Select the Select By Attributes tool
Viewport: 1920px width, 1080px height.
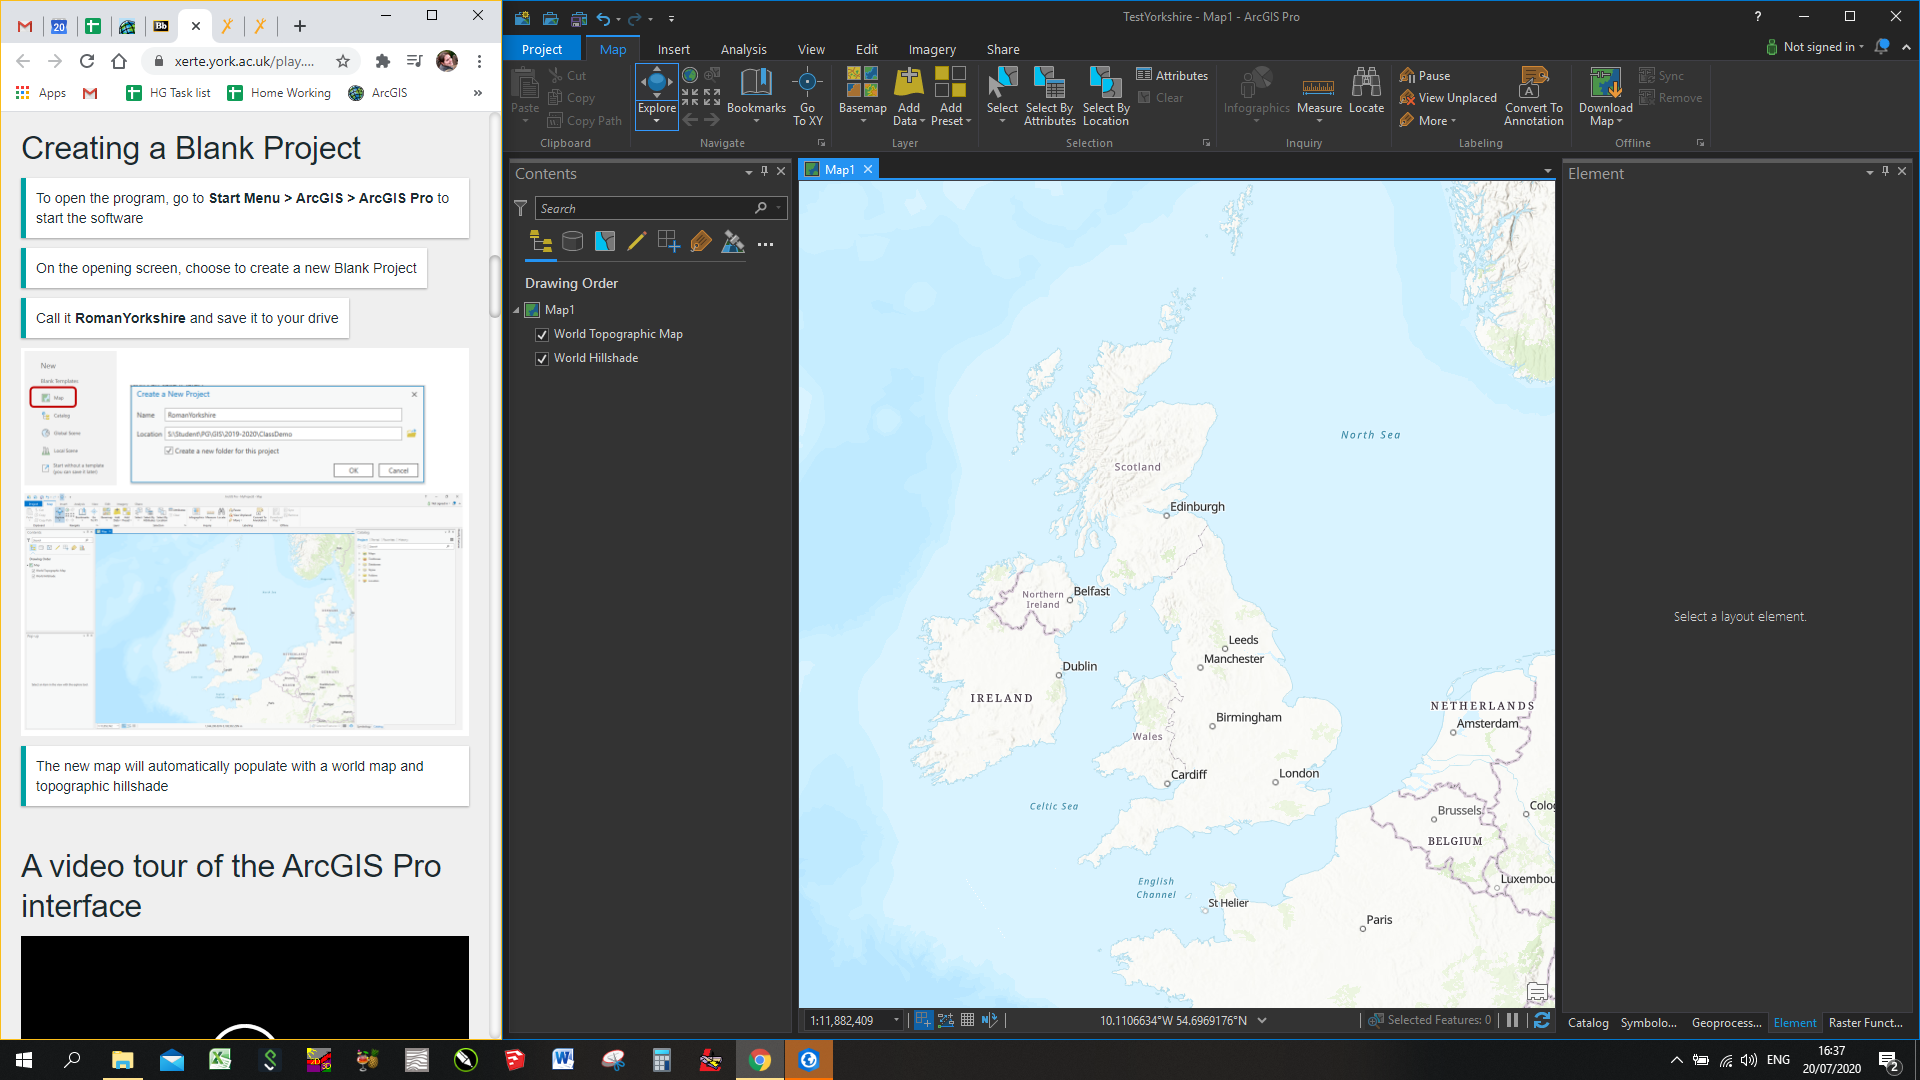(1049, 95)
